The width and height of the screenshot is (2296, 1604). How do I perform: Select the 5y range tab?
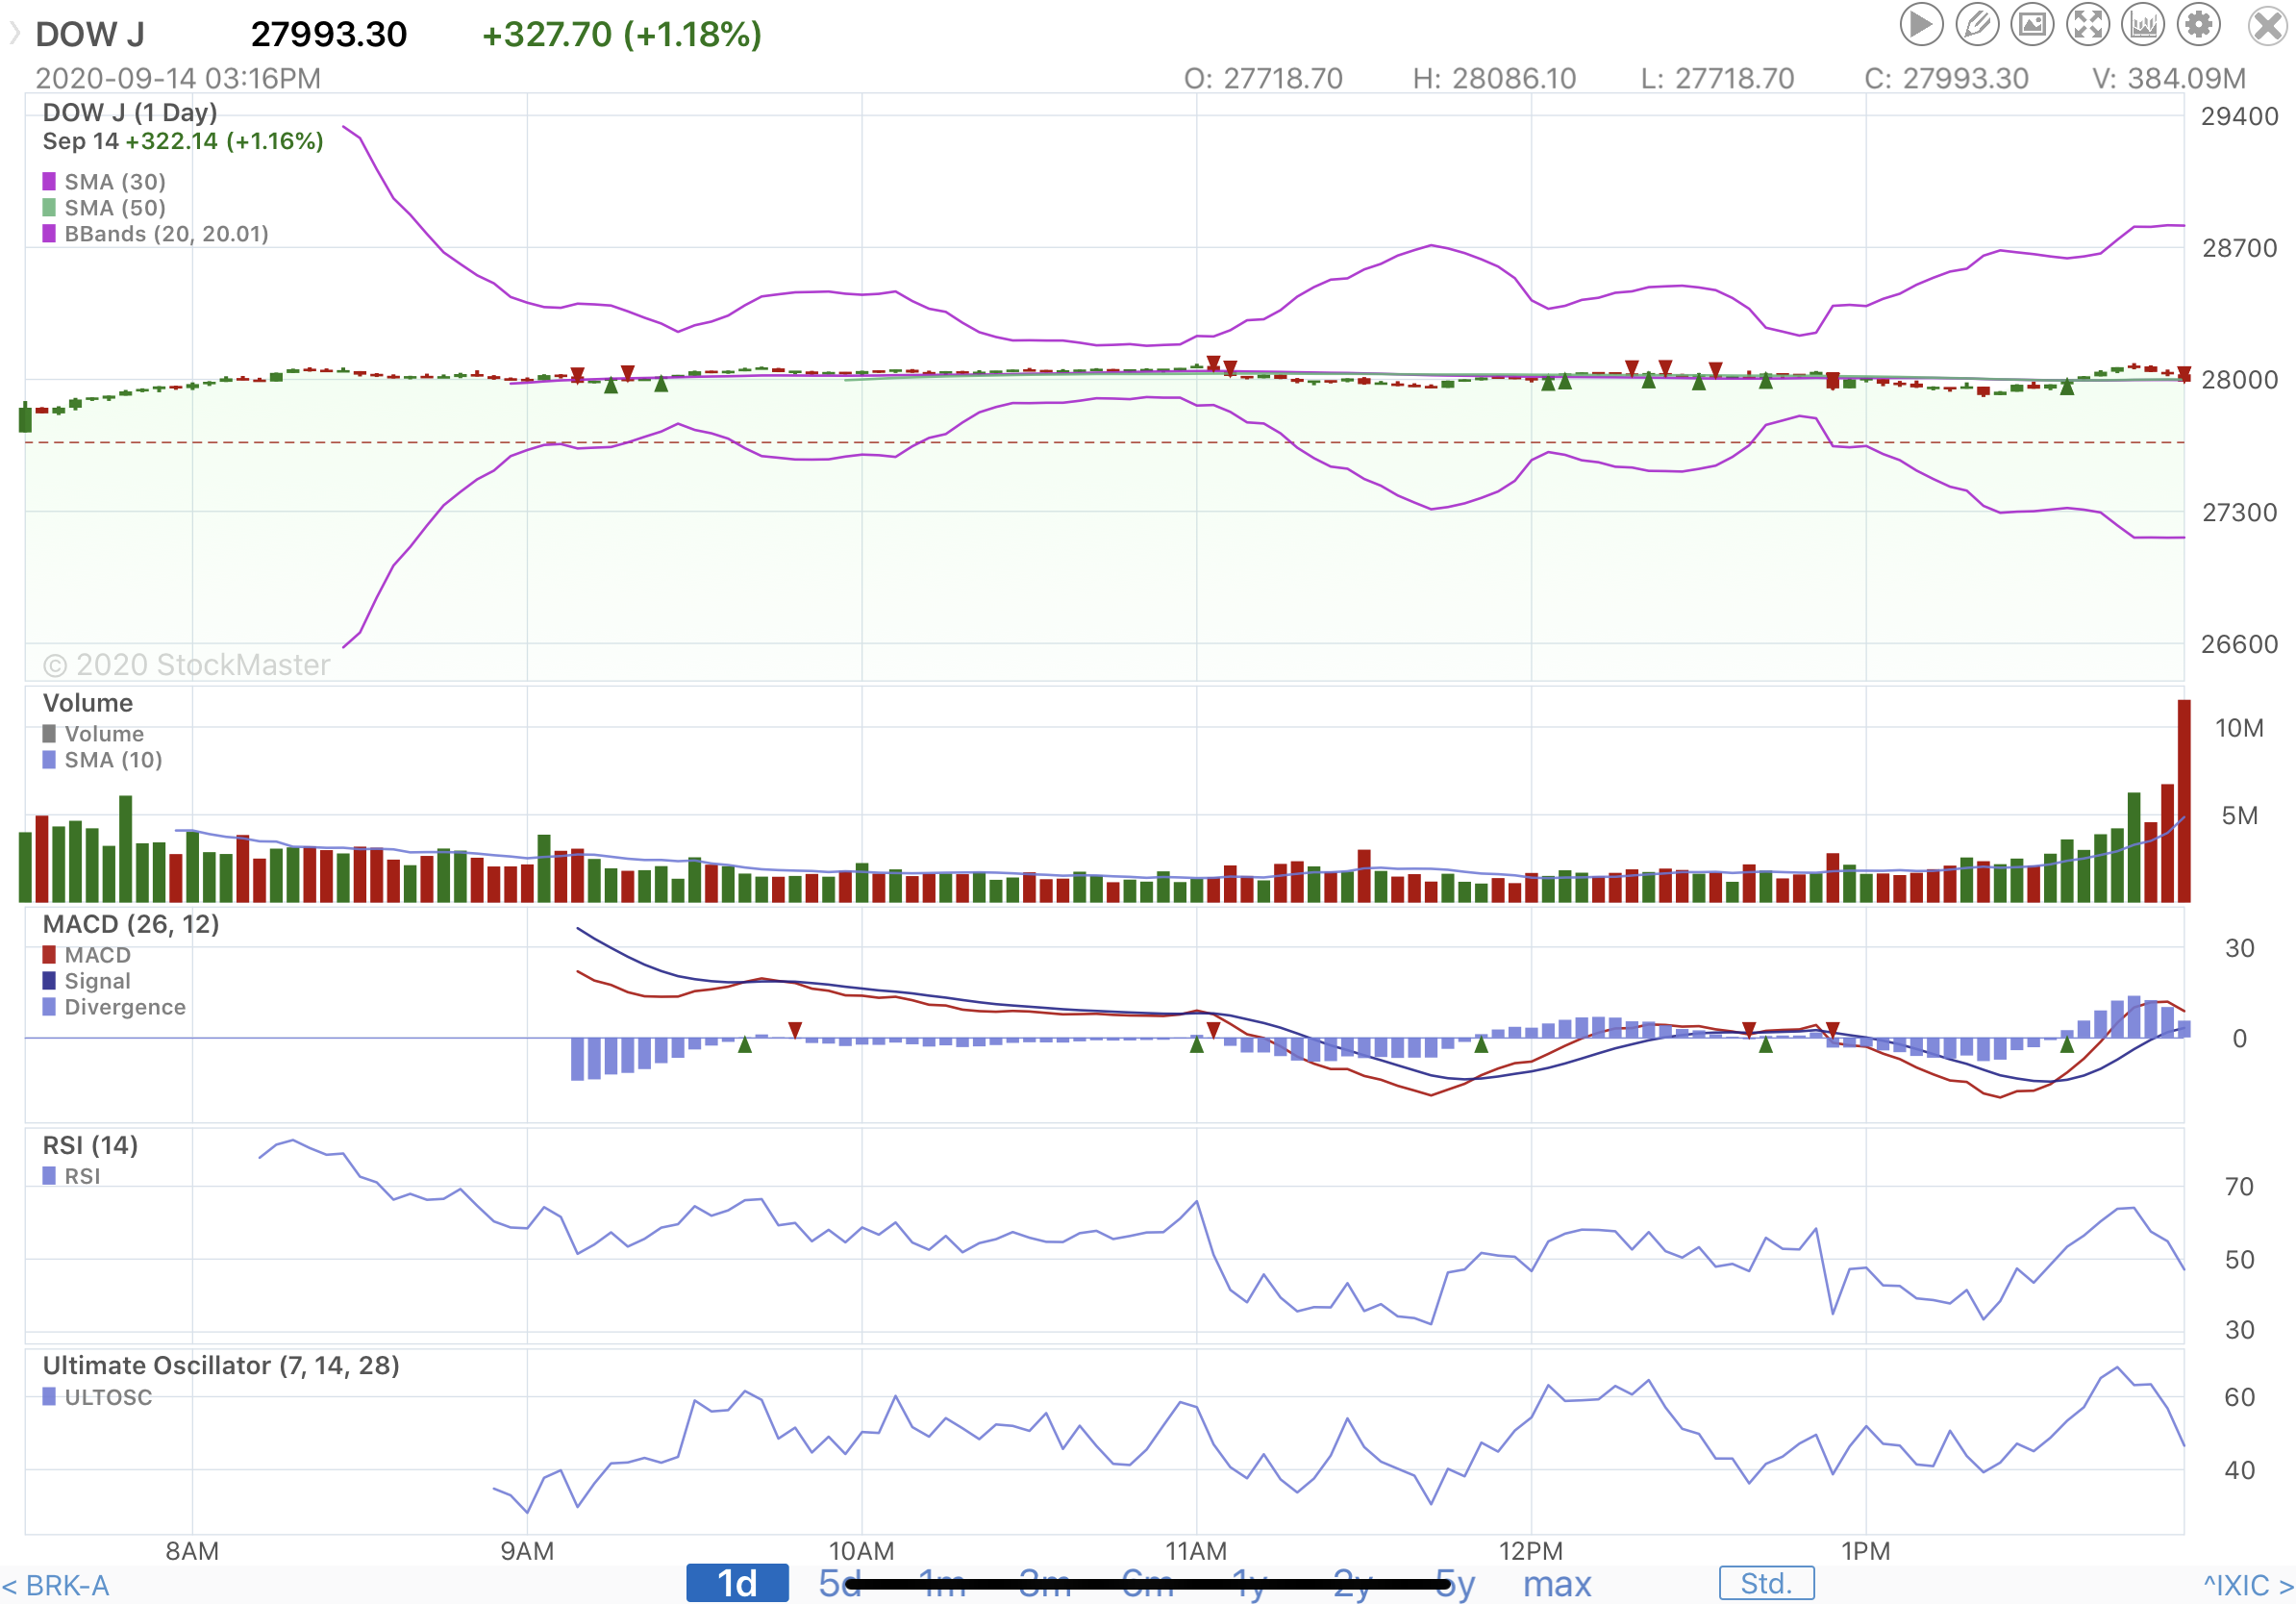coord(1455,1583)
